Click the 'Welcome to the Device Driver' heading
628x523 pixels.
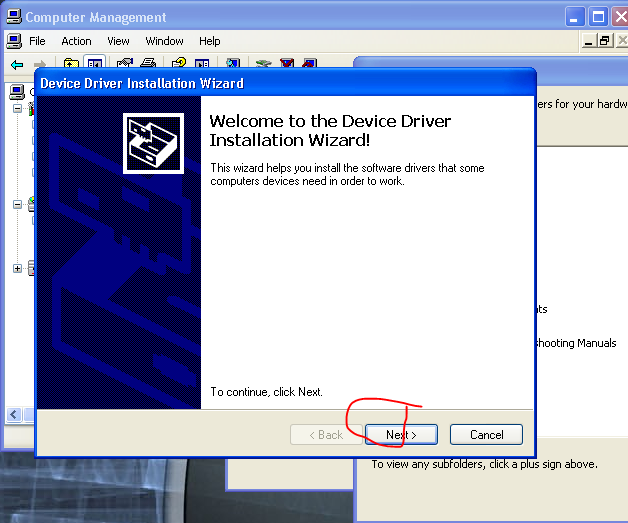pos(330,131)
